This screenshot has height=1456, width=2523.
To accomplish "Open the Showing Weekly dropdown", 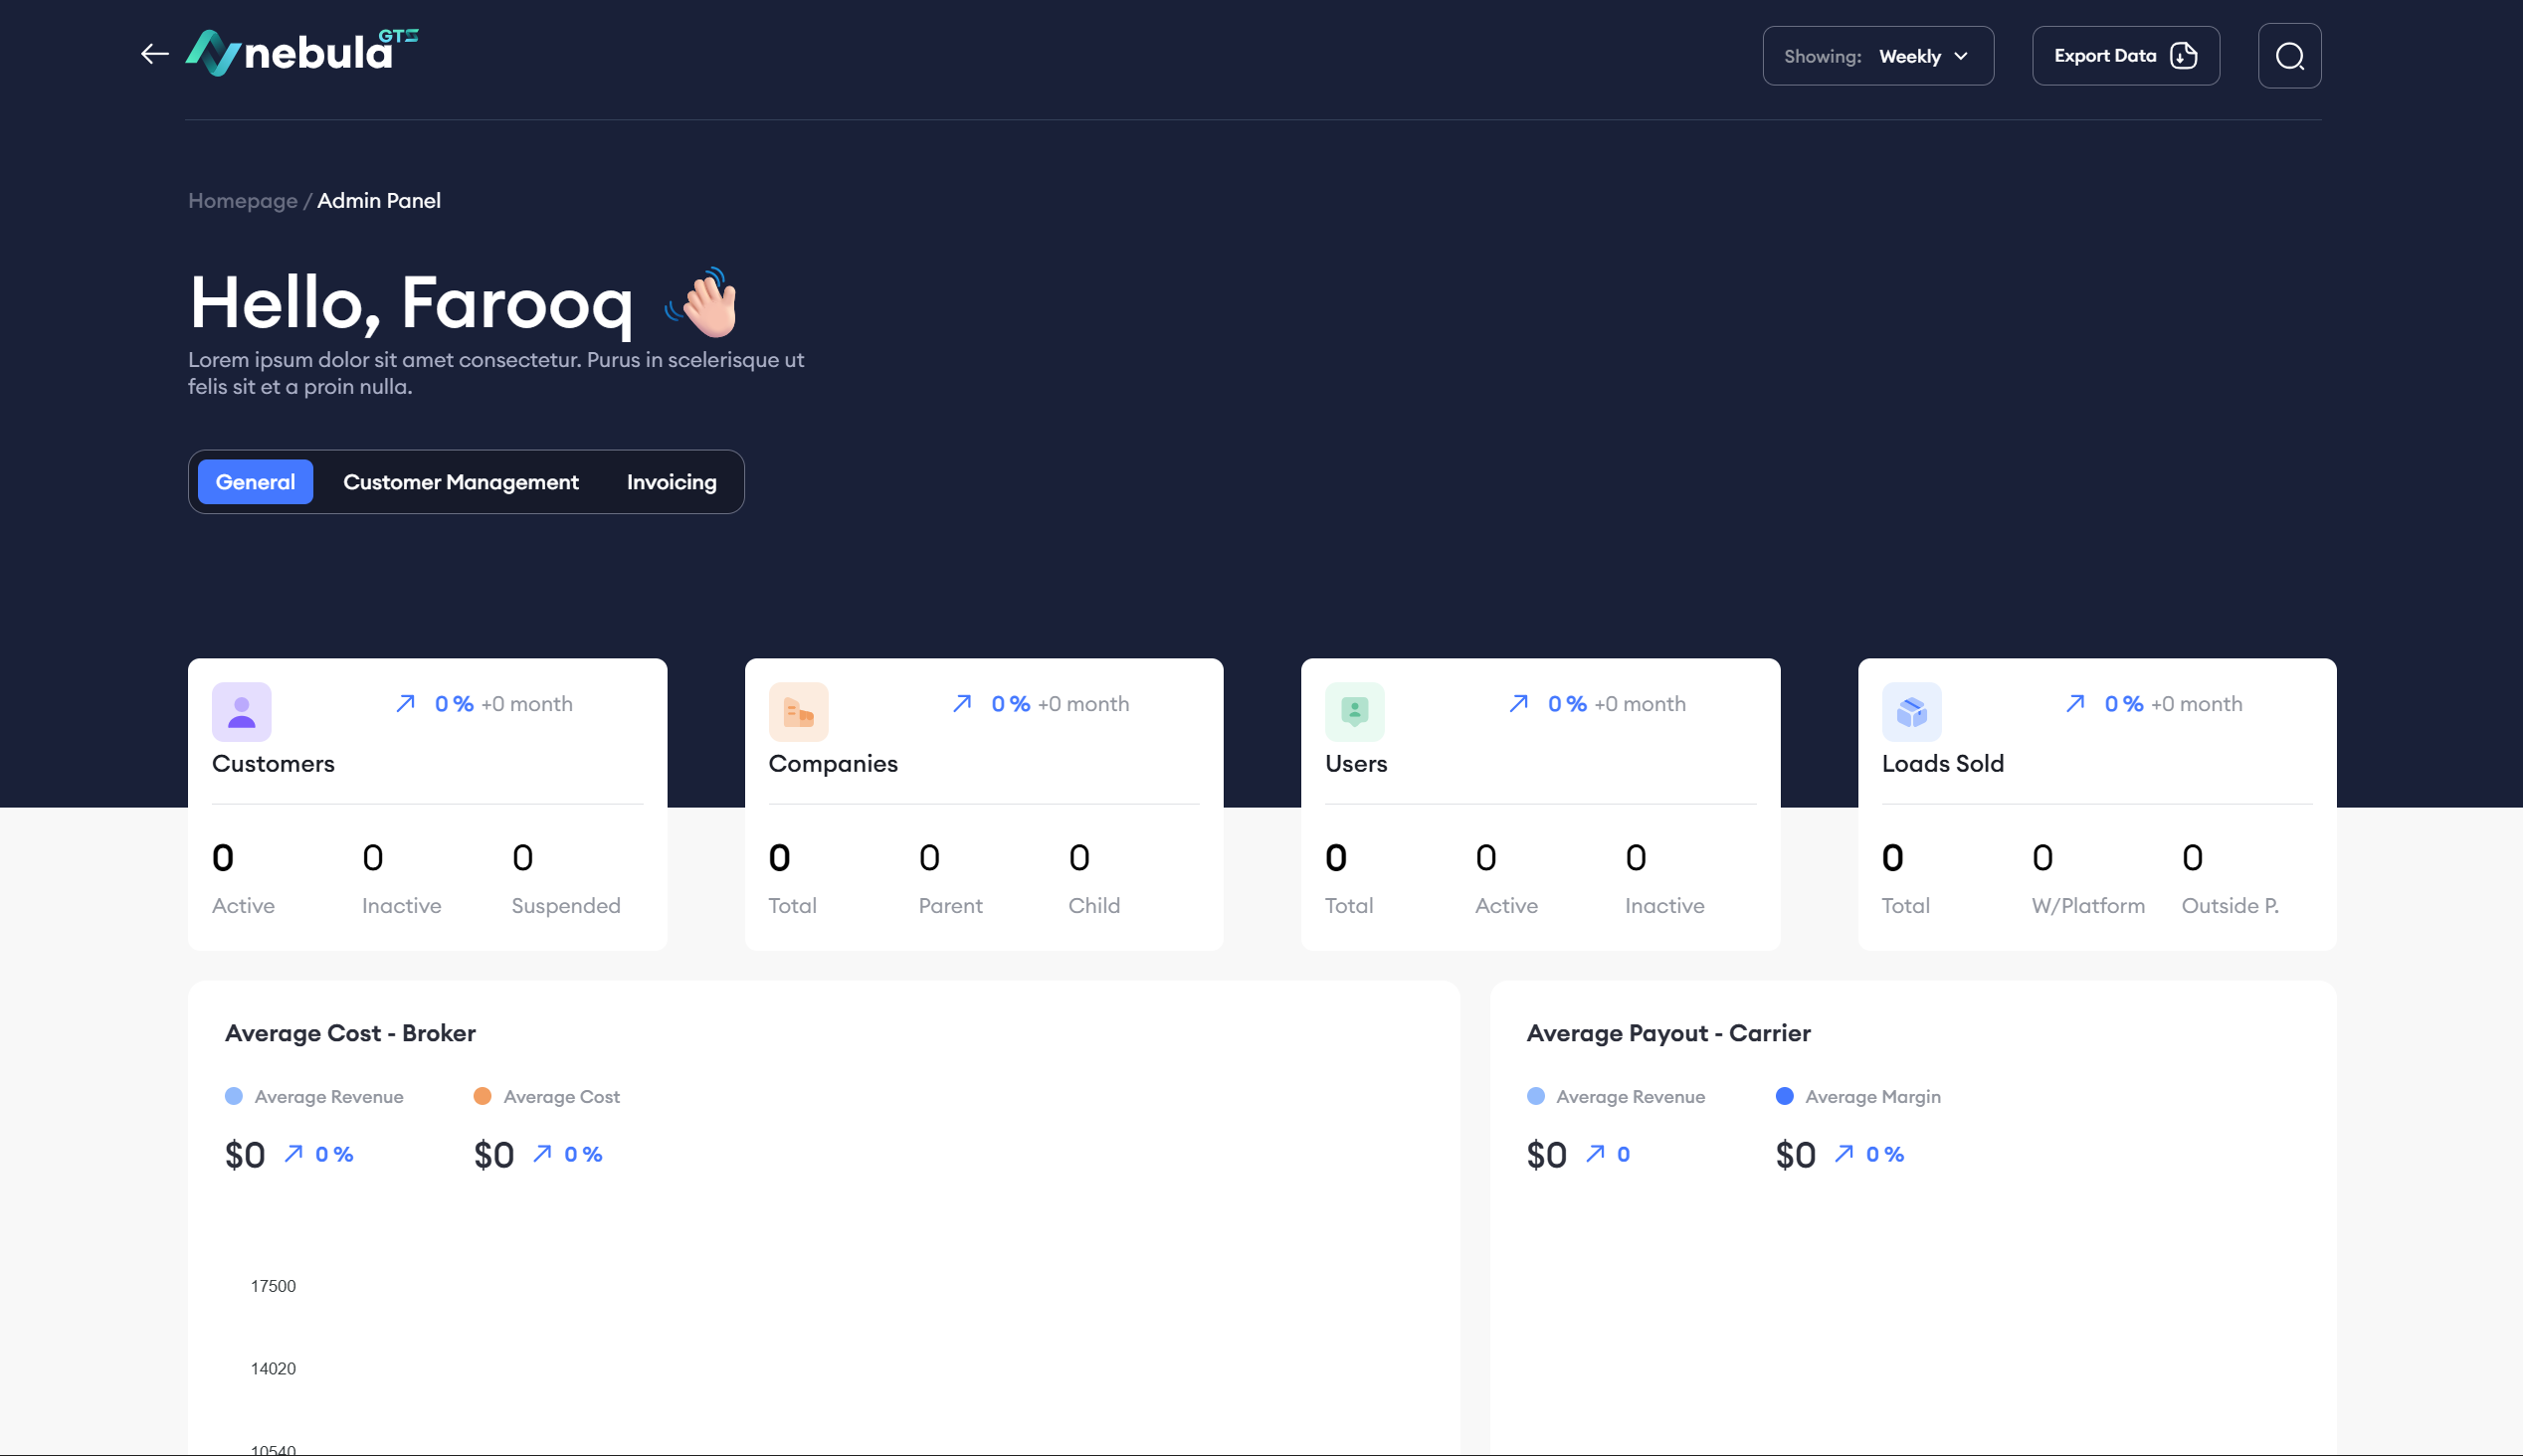I will click(x=1877, y=56).
